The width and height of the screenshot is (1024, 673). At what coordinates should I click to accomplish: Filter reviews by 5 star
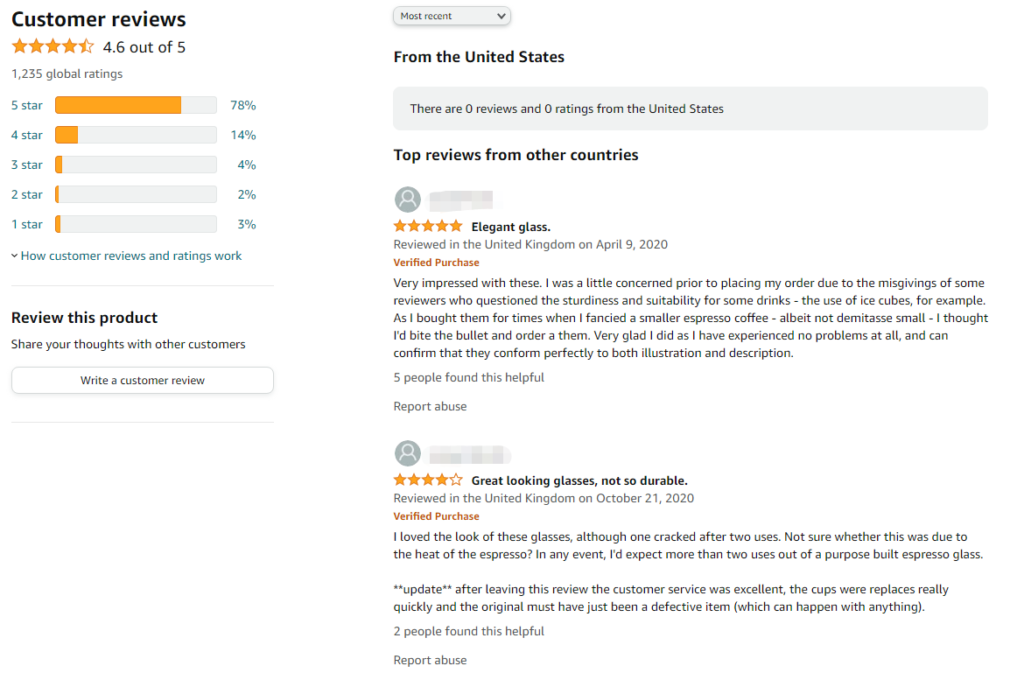coord(27,105)
